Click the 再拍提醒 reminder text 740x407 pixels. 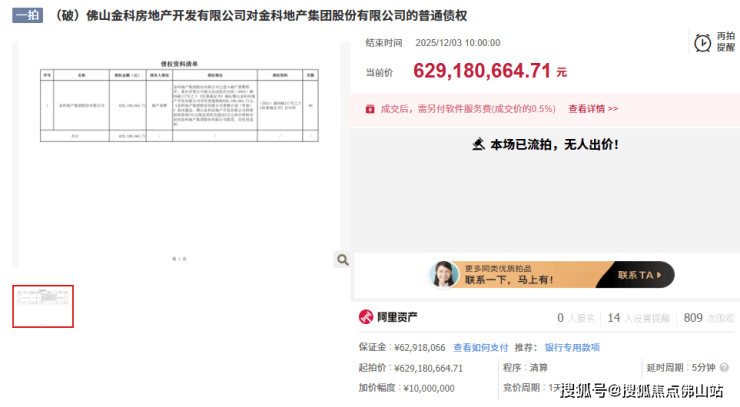725,42
